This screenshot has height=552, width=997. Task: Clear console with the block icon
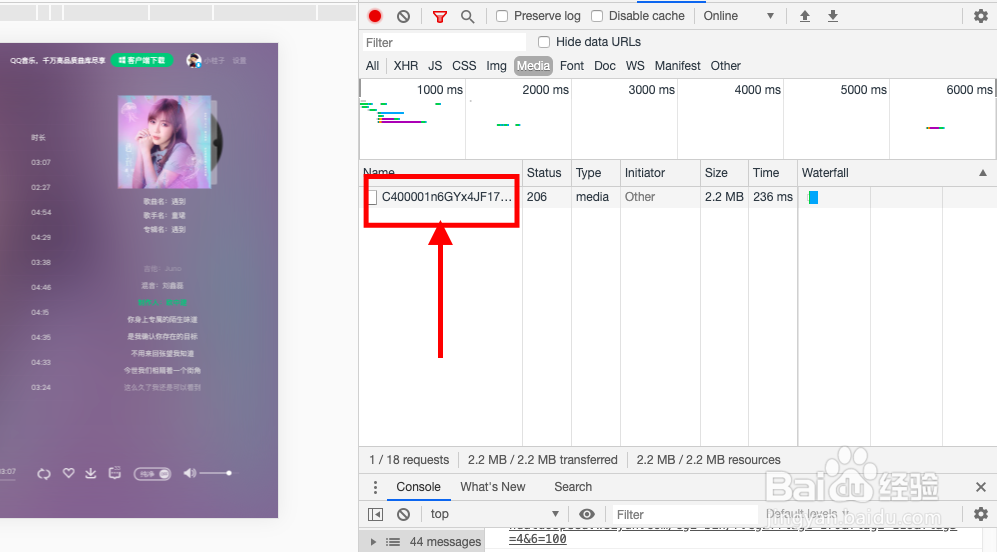click(403, 514)
